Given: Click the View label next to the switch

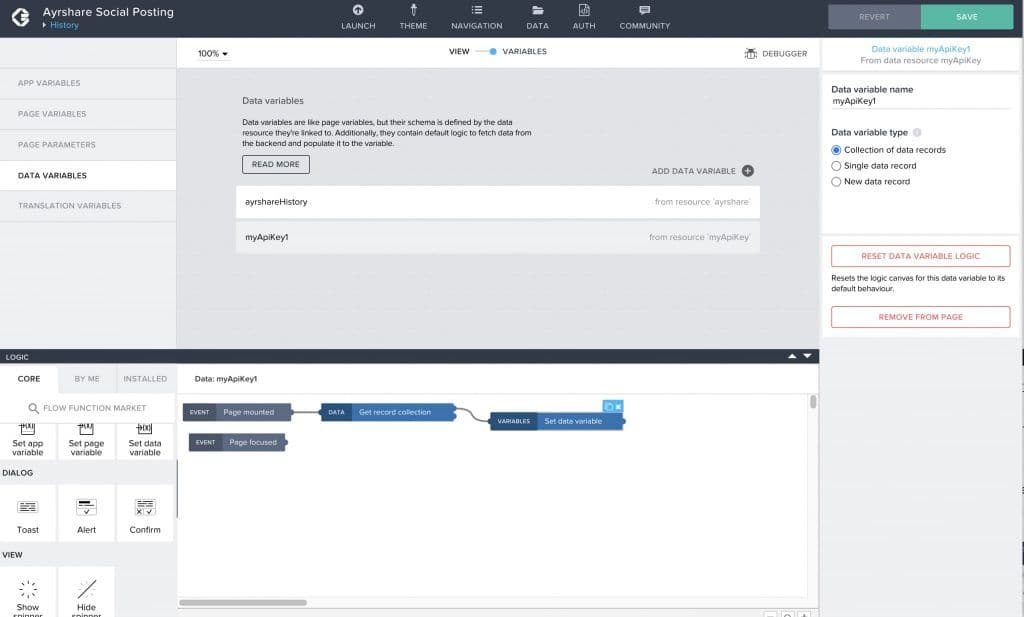Looking at the screenshot, I should 459,52.
